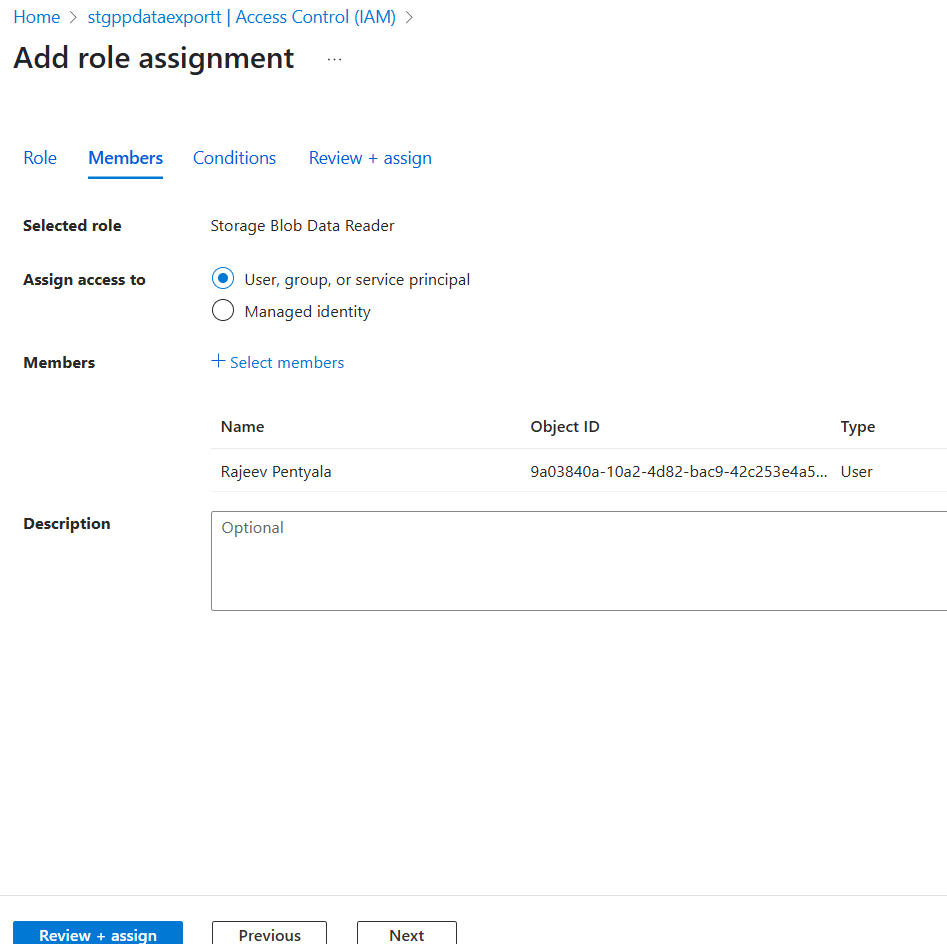Click the User type cell in row
947x944 pixels.
pyautogui.click(x=856, y=471)
